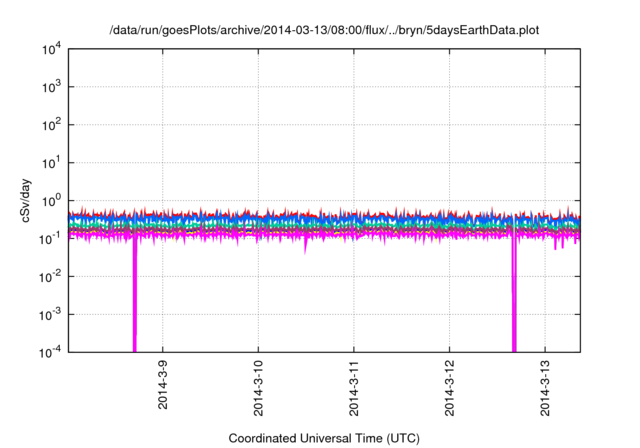The width and height of the screenshot is (640, 448).
Task: Click the 2014-3-11 date tick label
Action: [x=354, y=388]
